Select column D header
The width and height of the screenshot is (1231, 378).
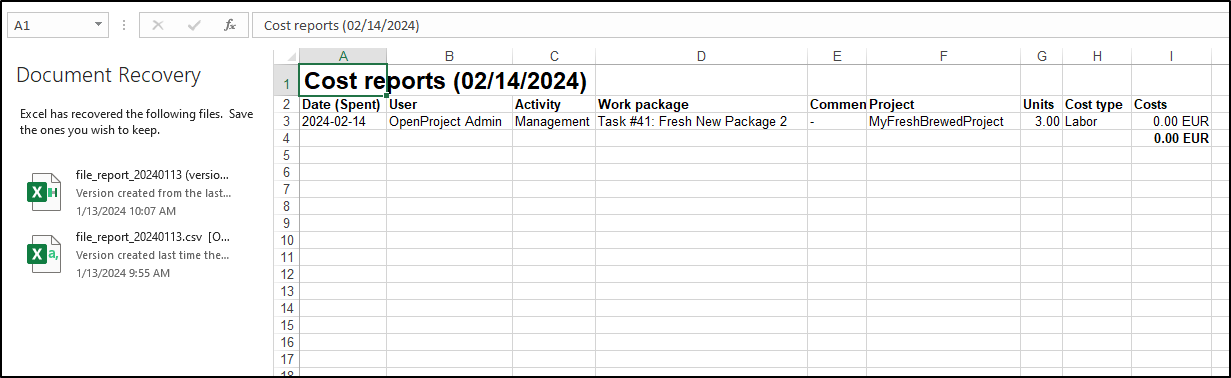701,56
